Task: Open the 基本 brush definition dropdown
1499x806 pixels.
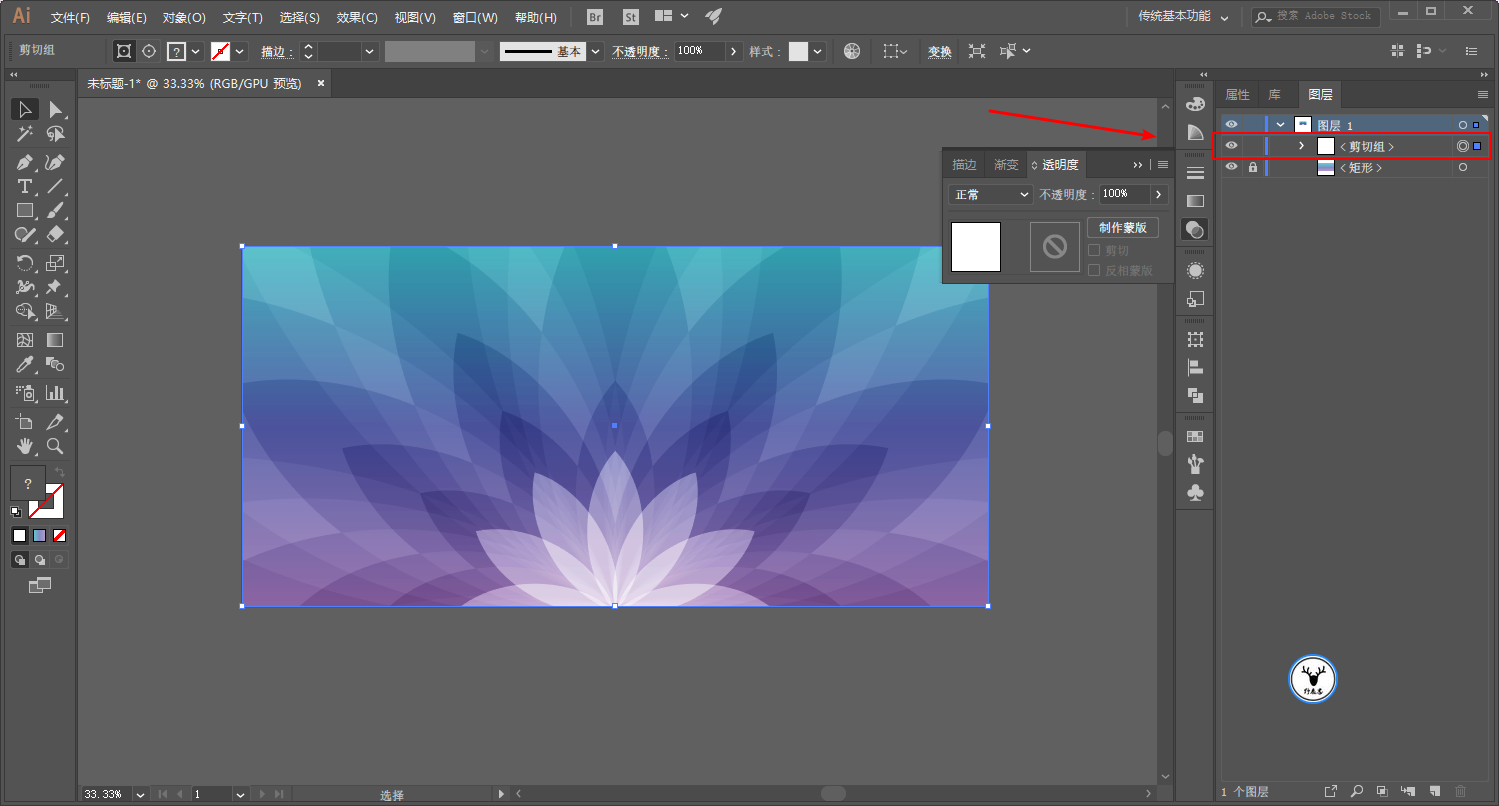Action: tap(597, 51)
